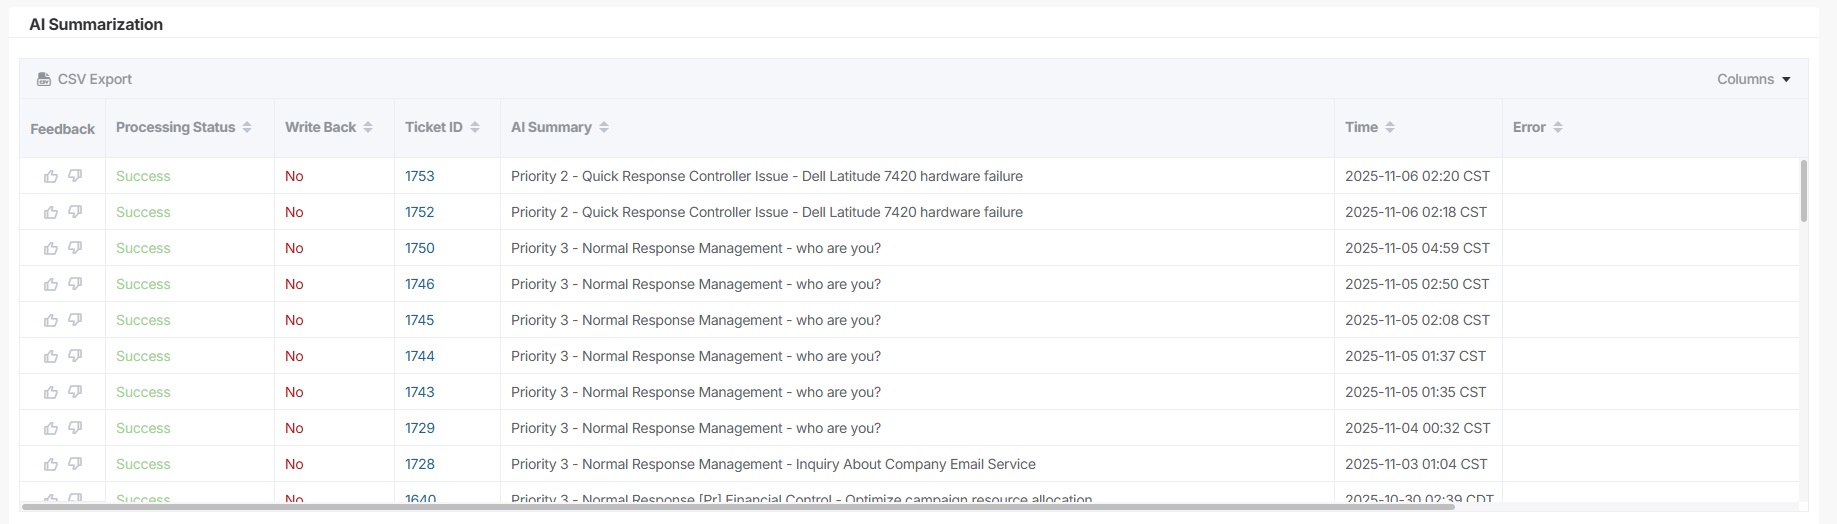Open ticket 1728 link
Viewport: 1837px width, 524px height.
click(419, 464)
